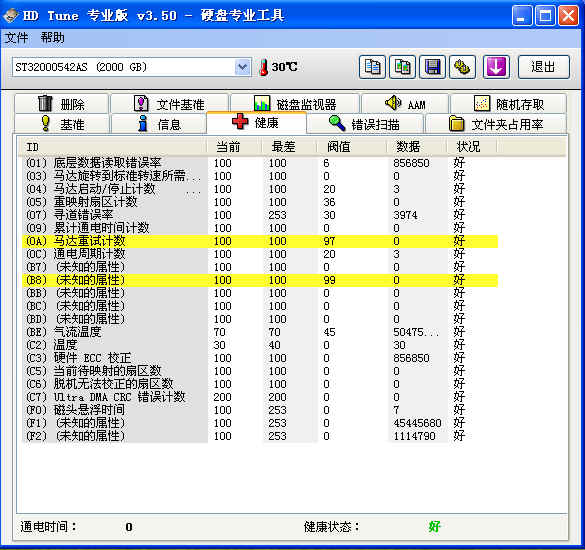Viewport: 585px width, 550px height.
Task: Open the 帮助 menu
Action: click(x=53, y=38)
